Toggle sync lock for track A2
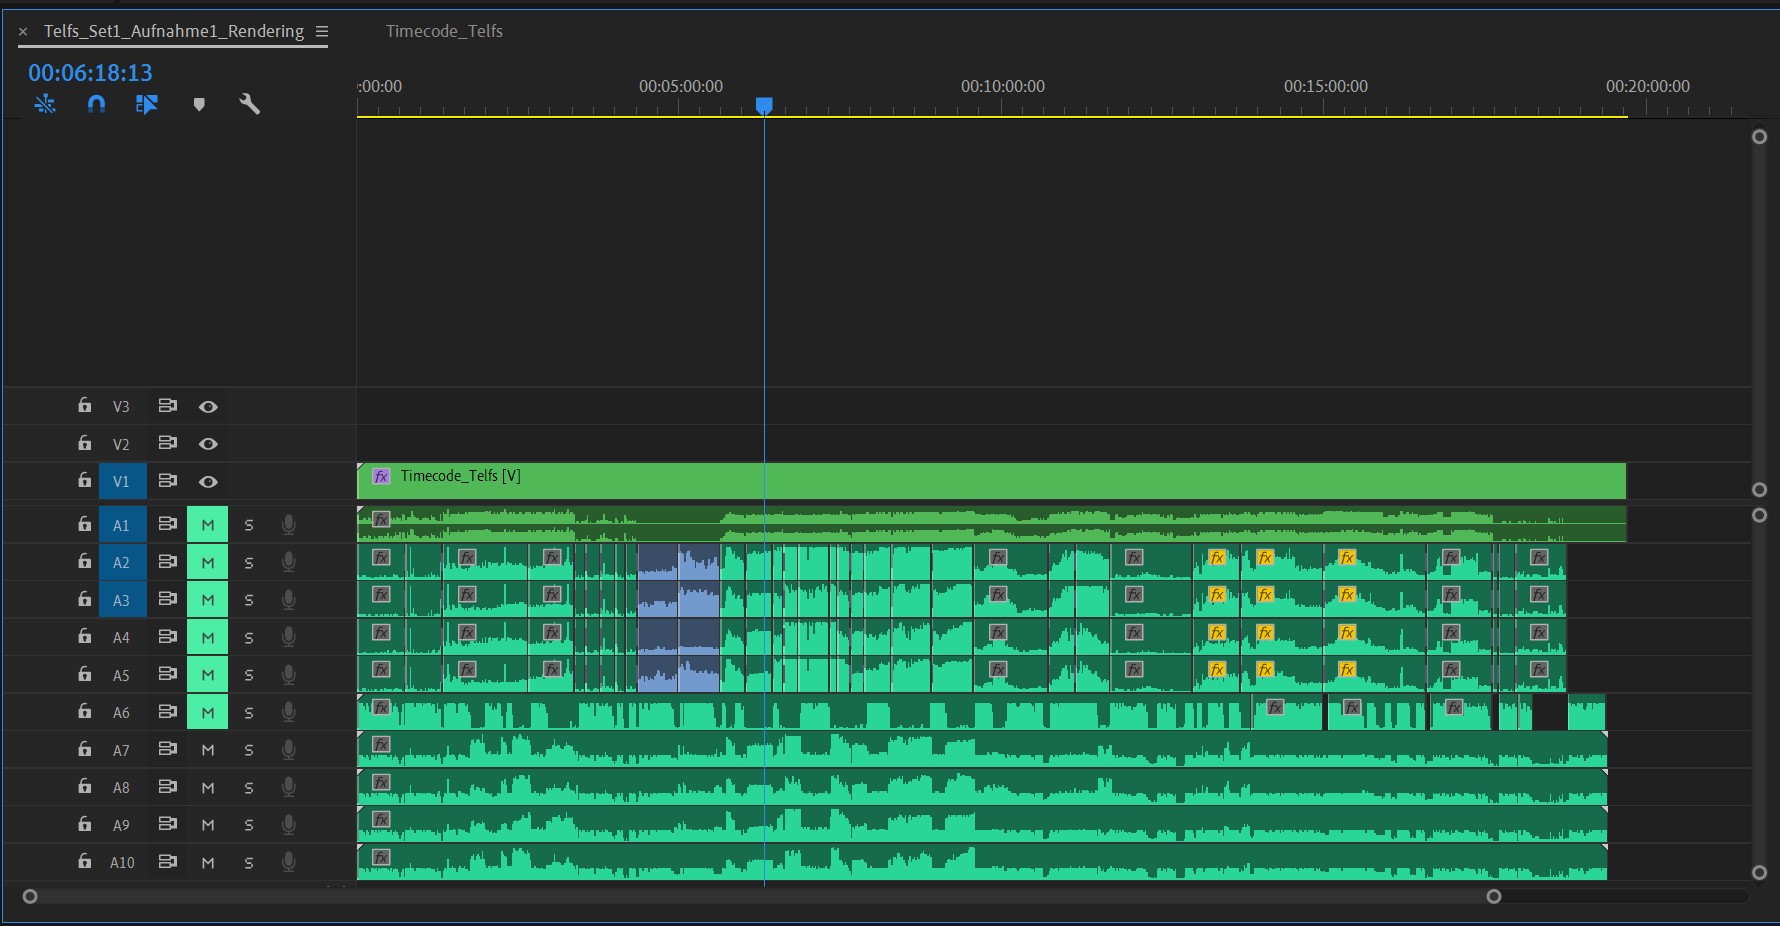 tap(167, 562)
